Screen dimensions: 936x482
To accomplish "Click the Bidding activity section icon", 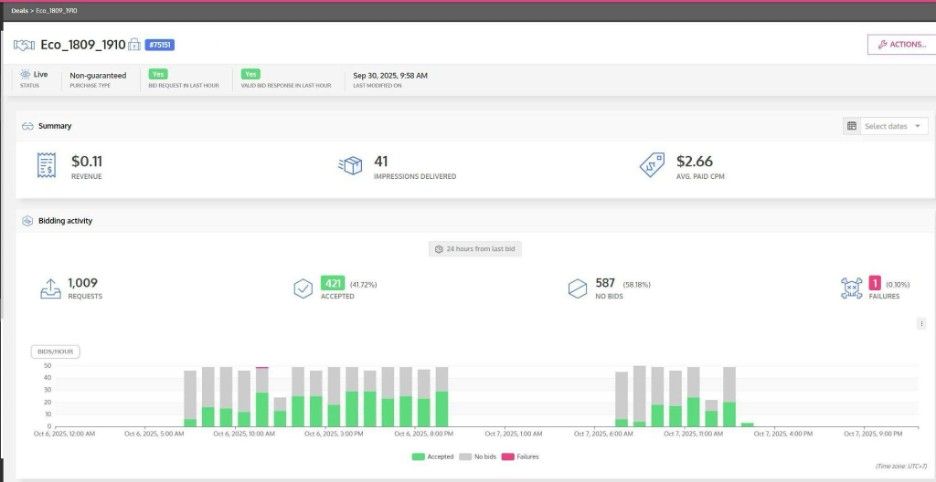I will click(x=27, y=220).
